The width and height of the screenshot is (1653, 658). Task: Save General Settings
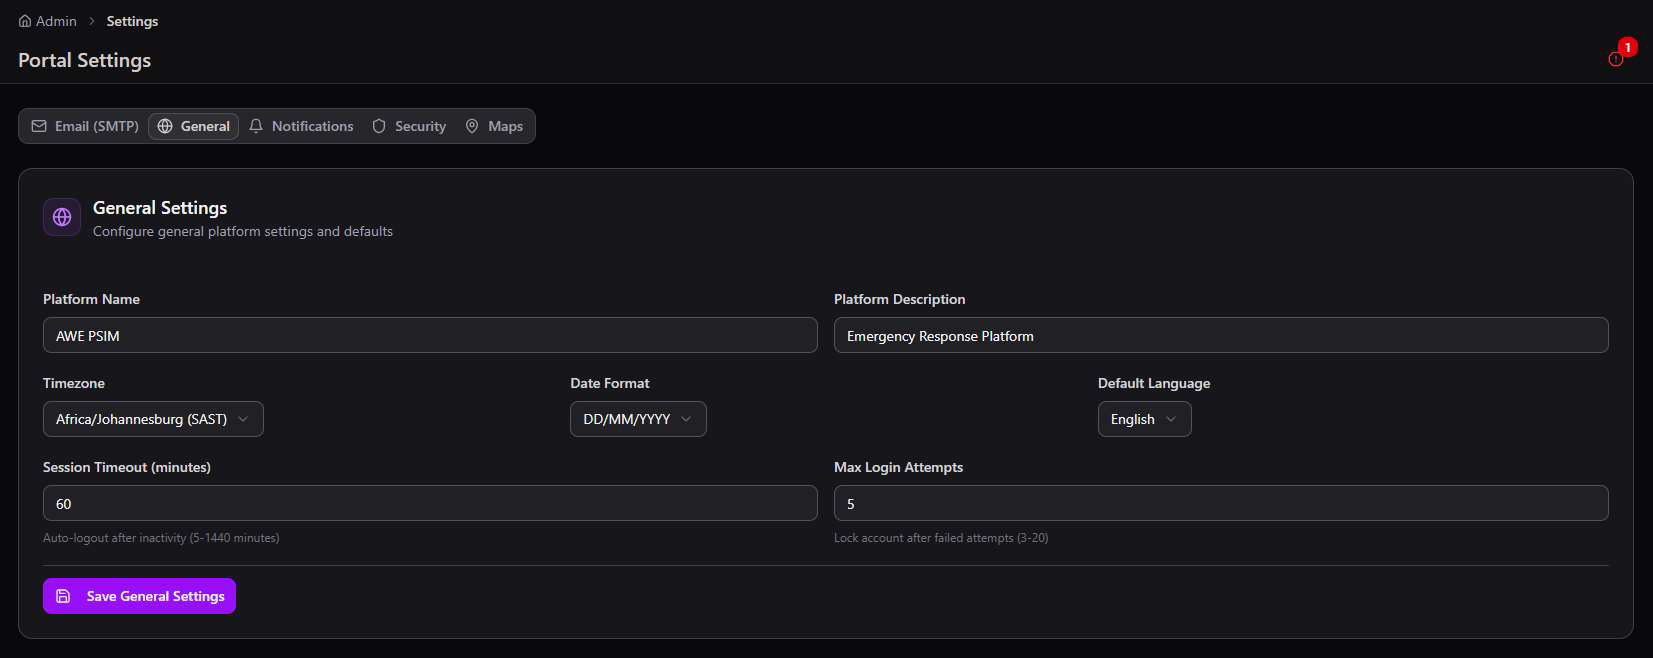click(139, 596)
